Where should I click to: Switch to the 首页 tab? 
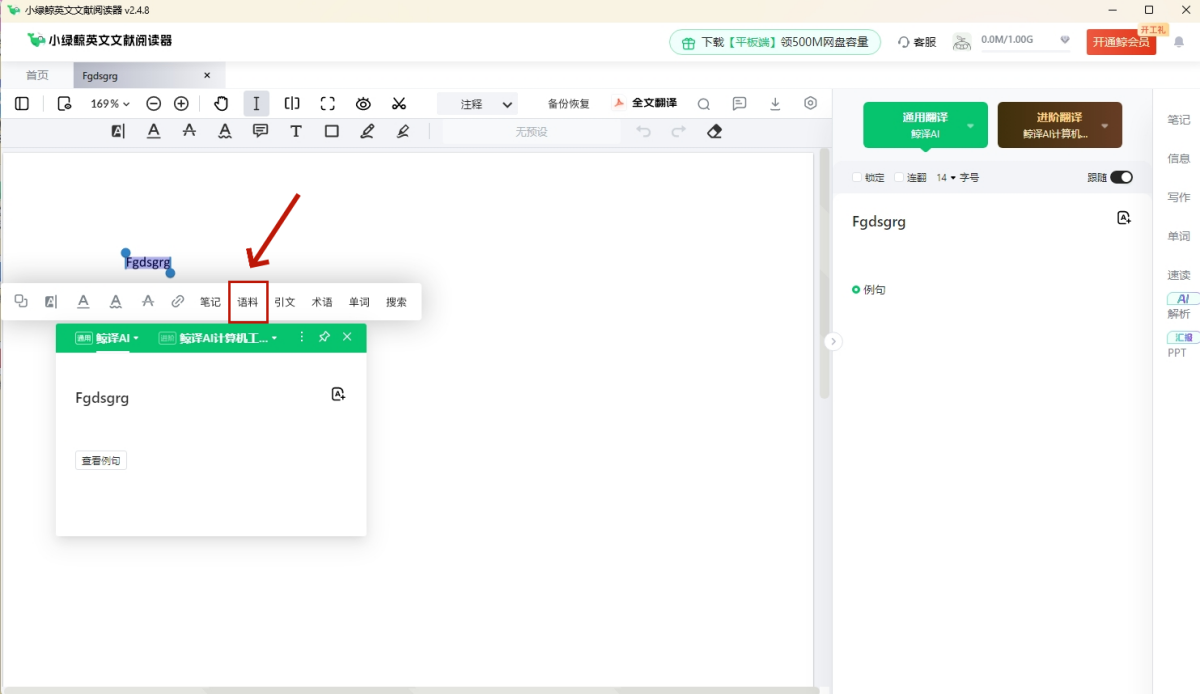(x=37, y=75)
